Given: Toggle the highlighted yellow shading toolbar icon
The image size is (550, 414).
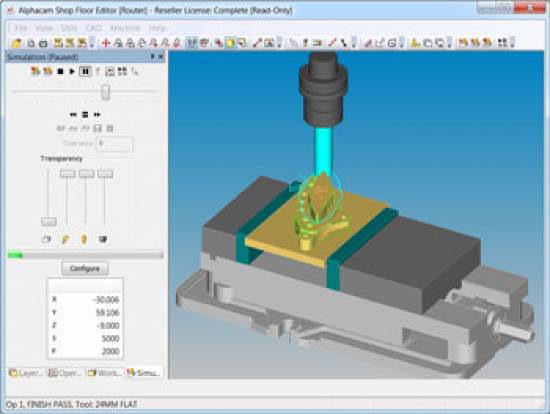Looking at the screenshot, I should (x=230, y=43).
